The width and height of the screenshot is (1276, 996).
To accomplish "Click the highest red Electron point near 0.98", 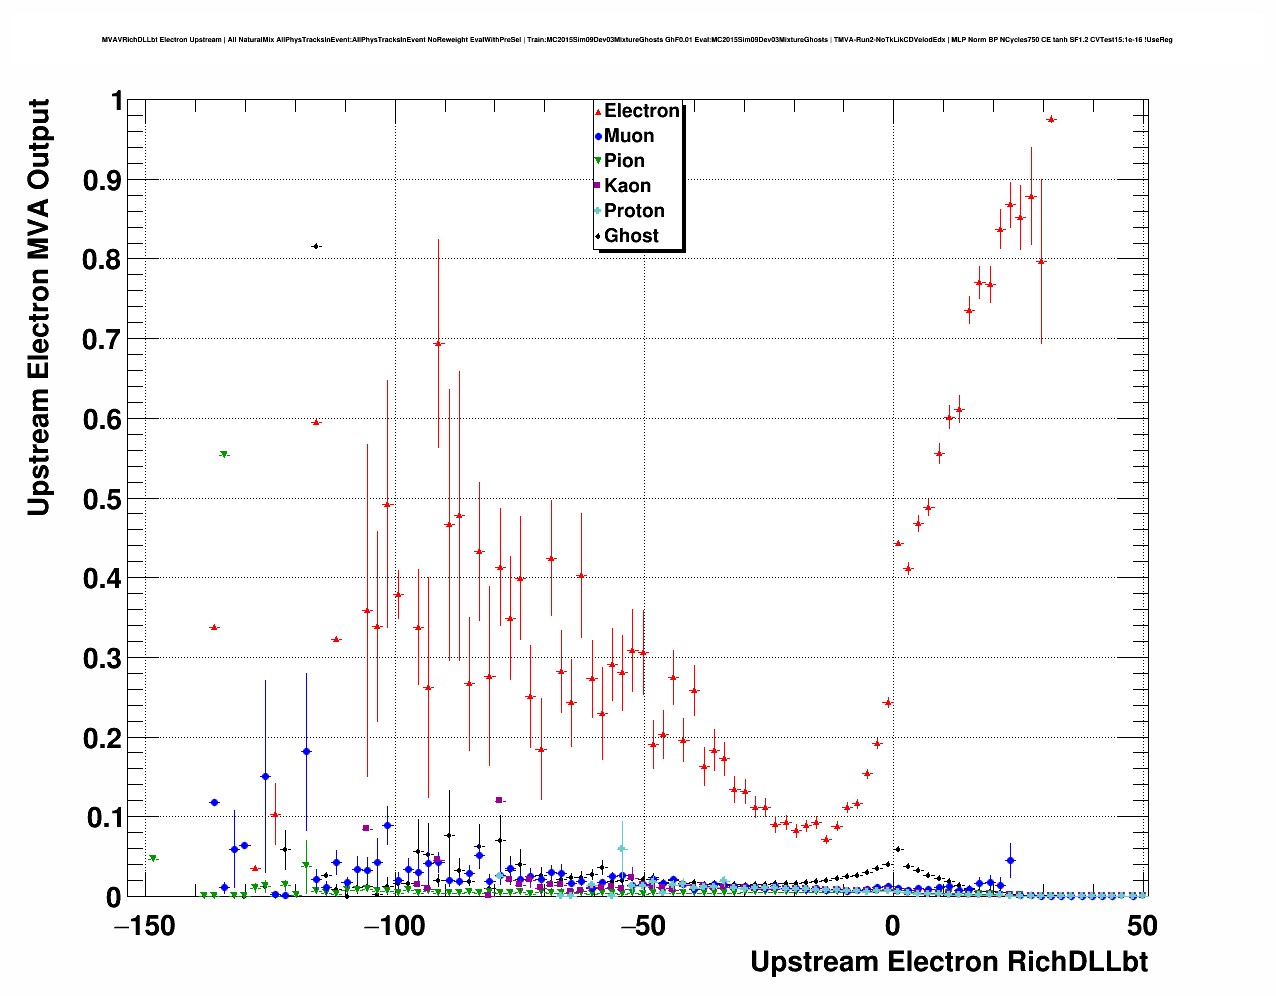I will click(x=1051, y=119).
